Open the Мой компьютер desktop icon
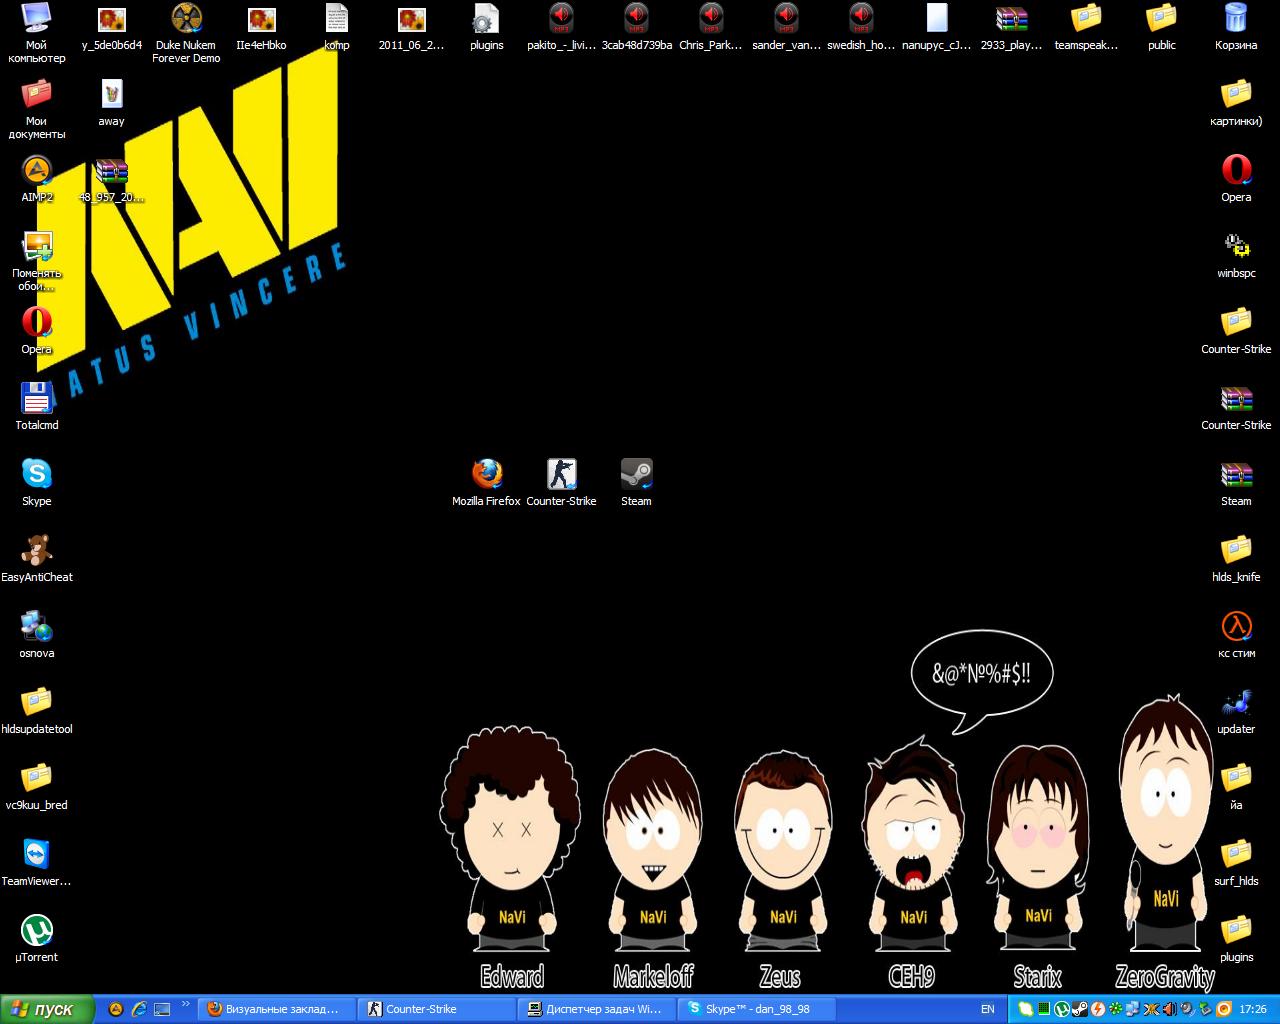Viewport: 1280px width, 1024px height. [36, 33]
